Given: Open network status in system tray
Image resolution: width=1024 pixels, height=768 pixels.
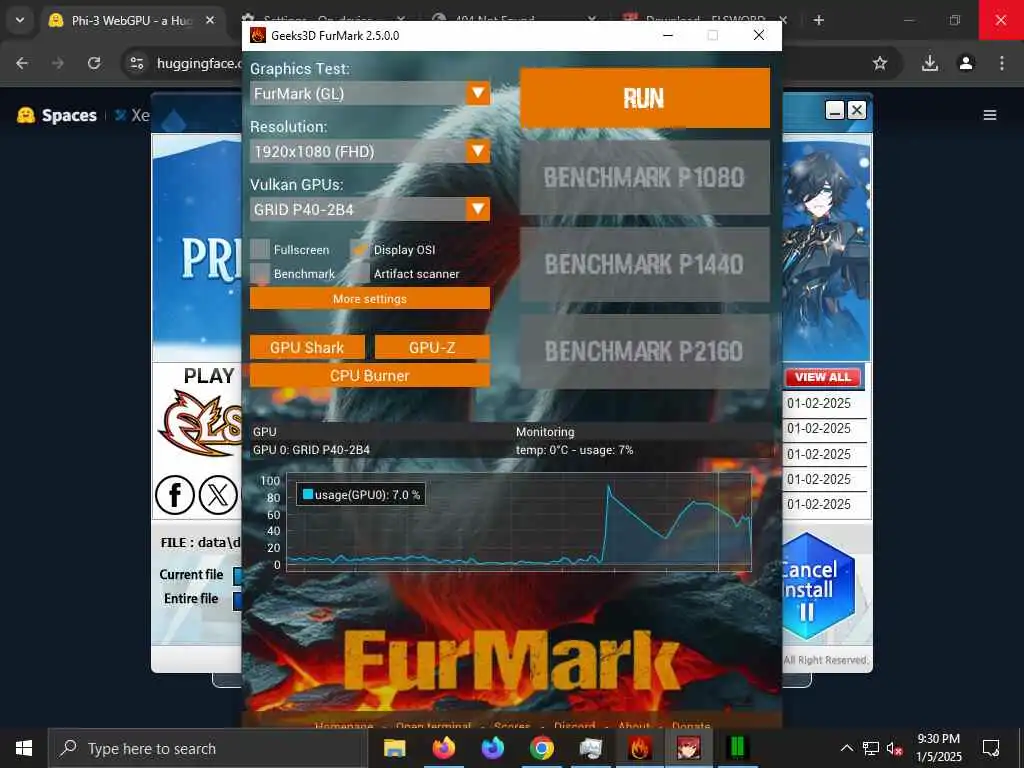Looking at the screenshot, I should tap(871, 748).
